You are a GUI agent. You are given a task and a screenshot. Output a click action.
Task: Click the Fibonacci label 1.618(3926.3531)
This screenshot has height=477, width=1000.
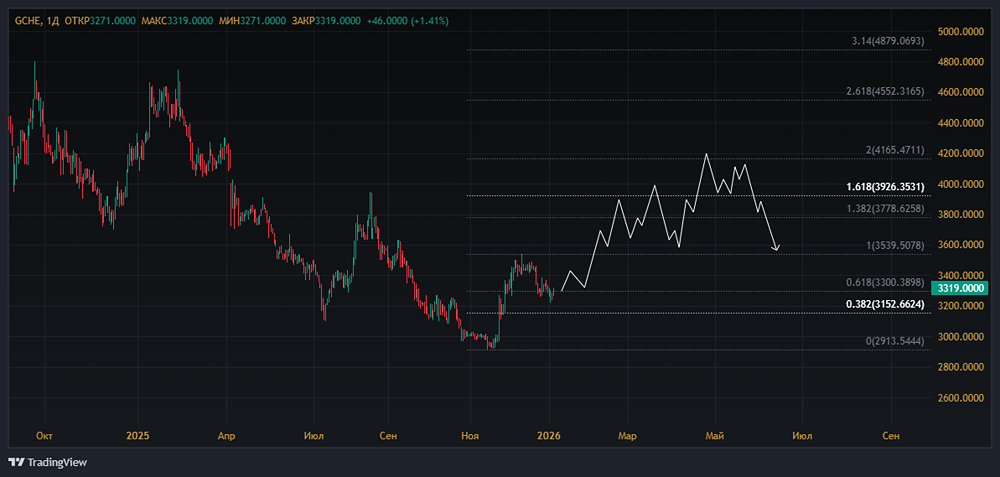point(885,187)
